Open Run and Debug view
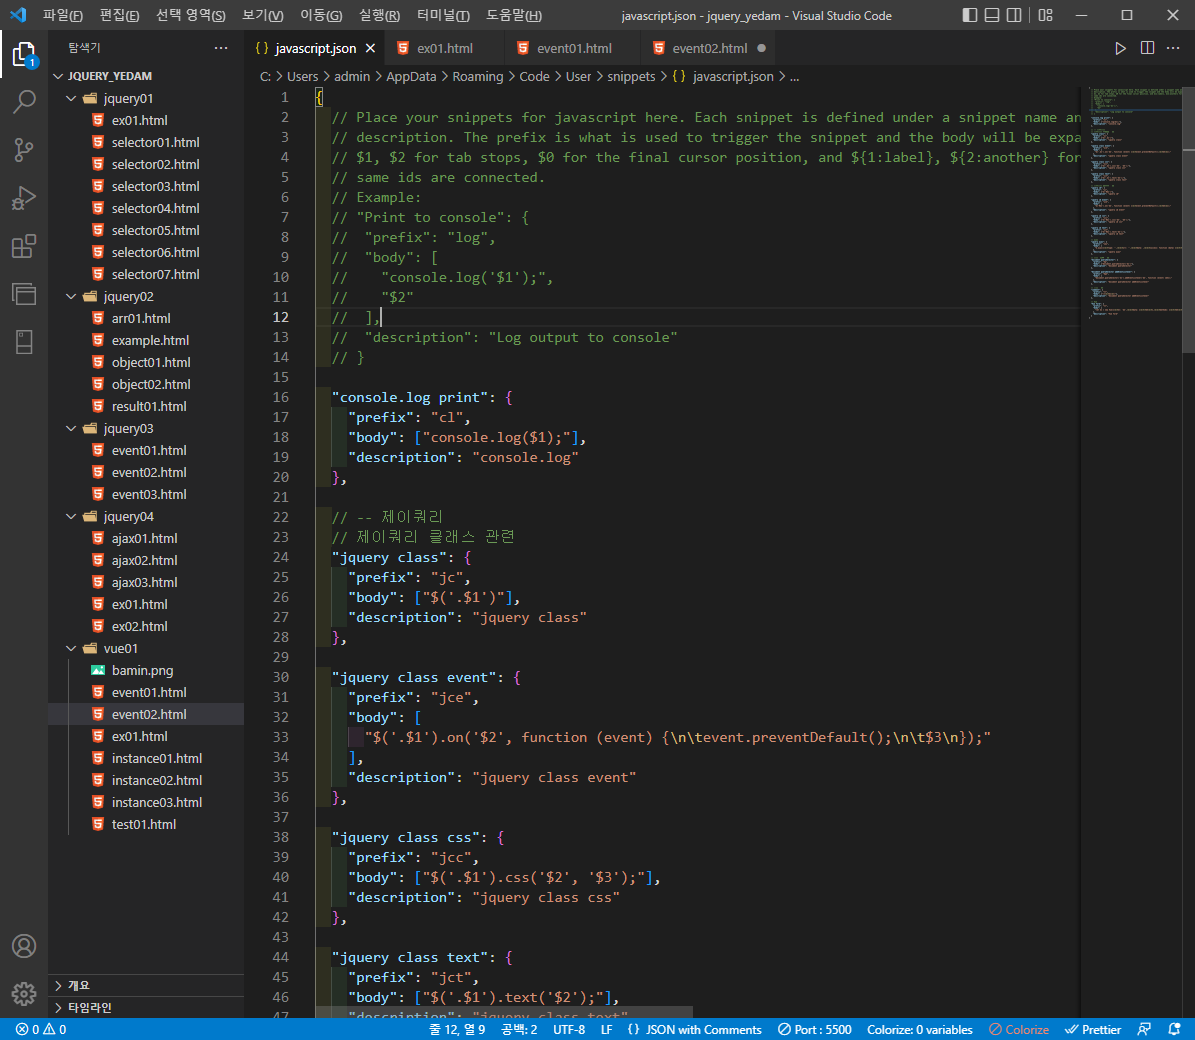 [x=24, y=198]
